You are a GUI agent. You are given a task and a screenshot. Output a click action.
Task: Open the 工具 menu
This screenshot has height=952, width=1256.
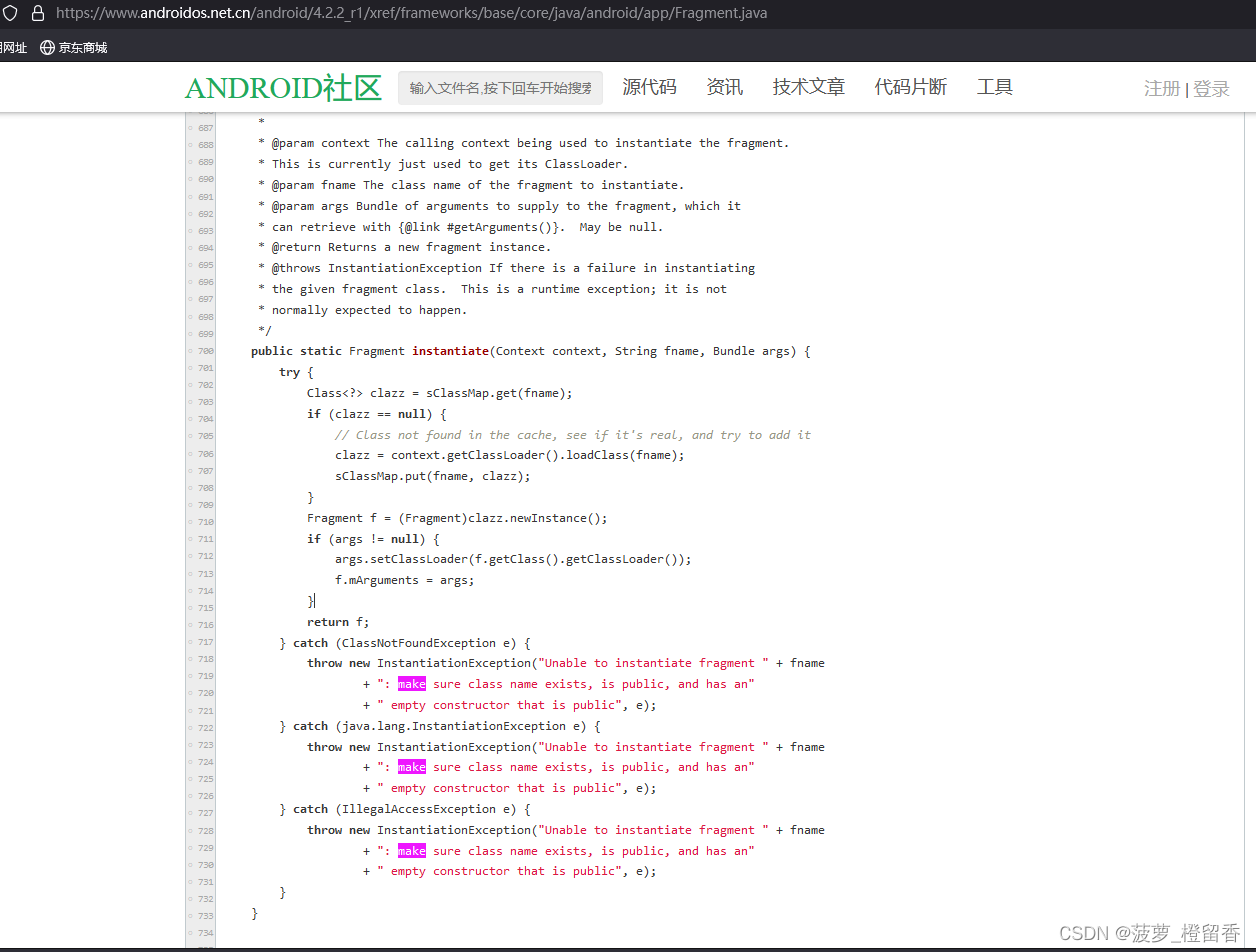pyautogui.click(x=995, y=87)
